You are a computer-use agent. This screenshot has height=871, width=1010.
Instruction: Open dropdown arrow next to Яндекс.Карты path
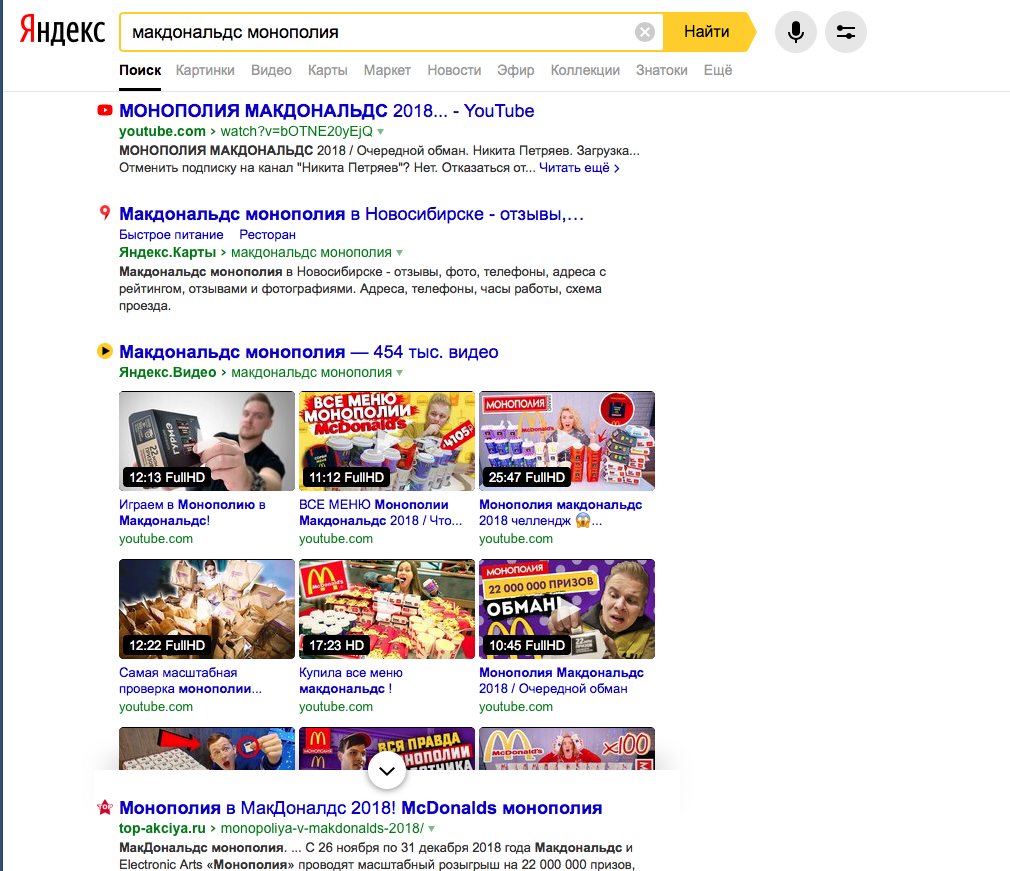coord(399,253)
